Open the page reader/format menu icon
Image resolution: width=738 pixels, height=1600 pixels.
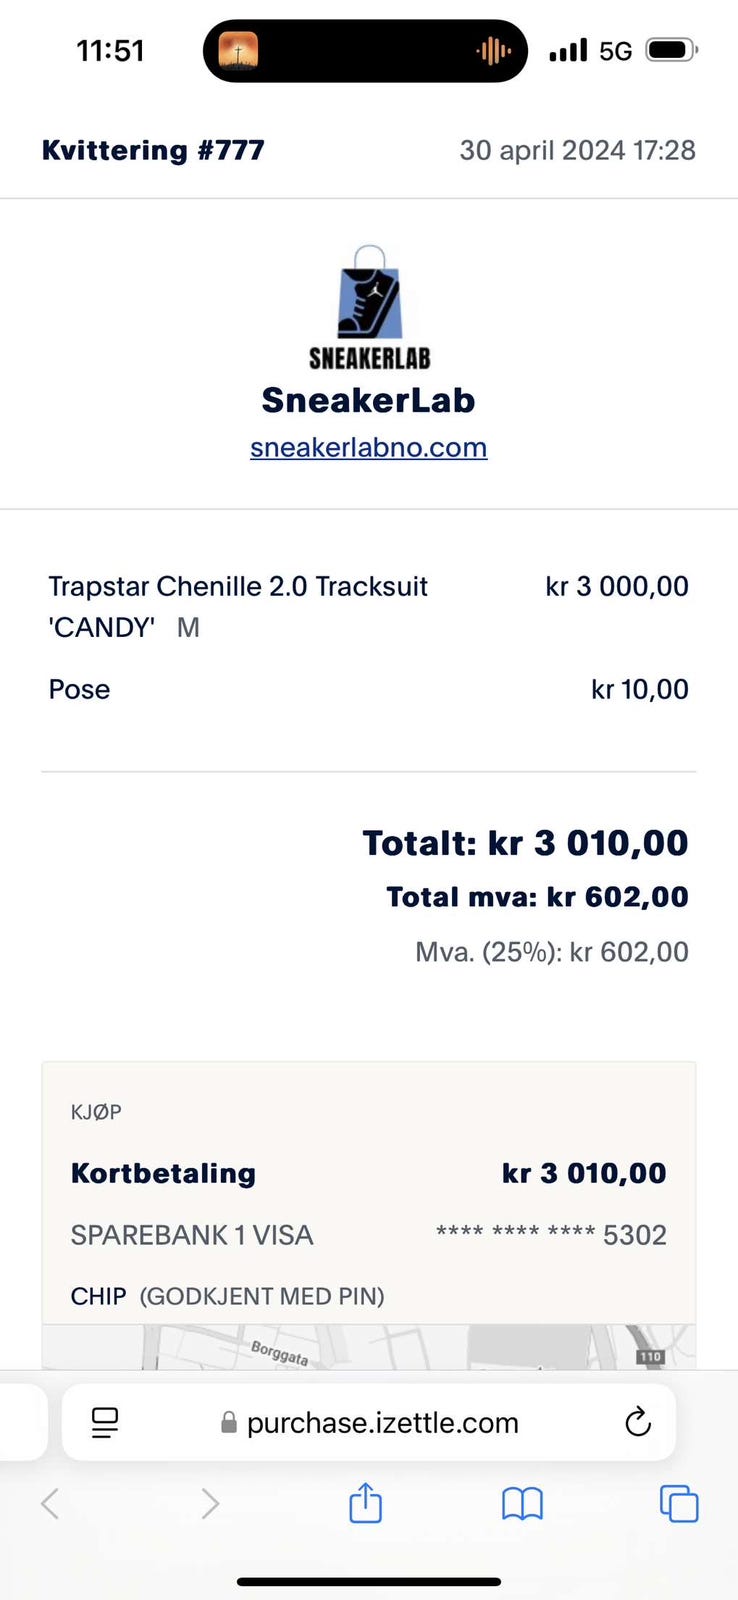[x=105, y=1422]
